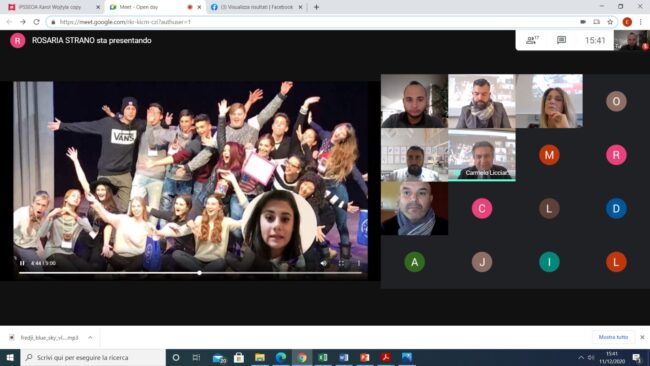Open the participants list showing 17 people

click(x=532, y=40)
